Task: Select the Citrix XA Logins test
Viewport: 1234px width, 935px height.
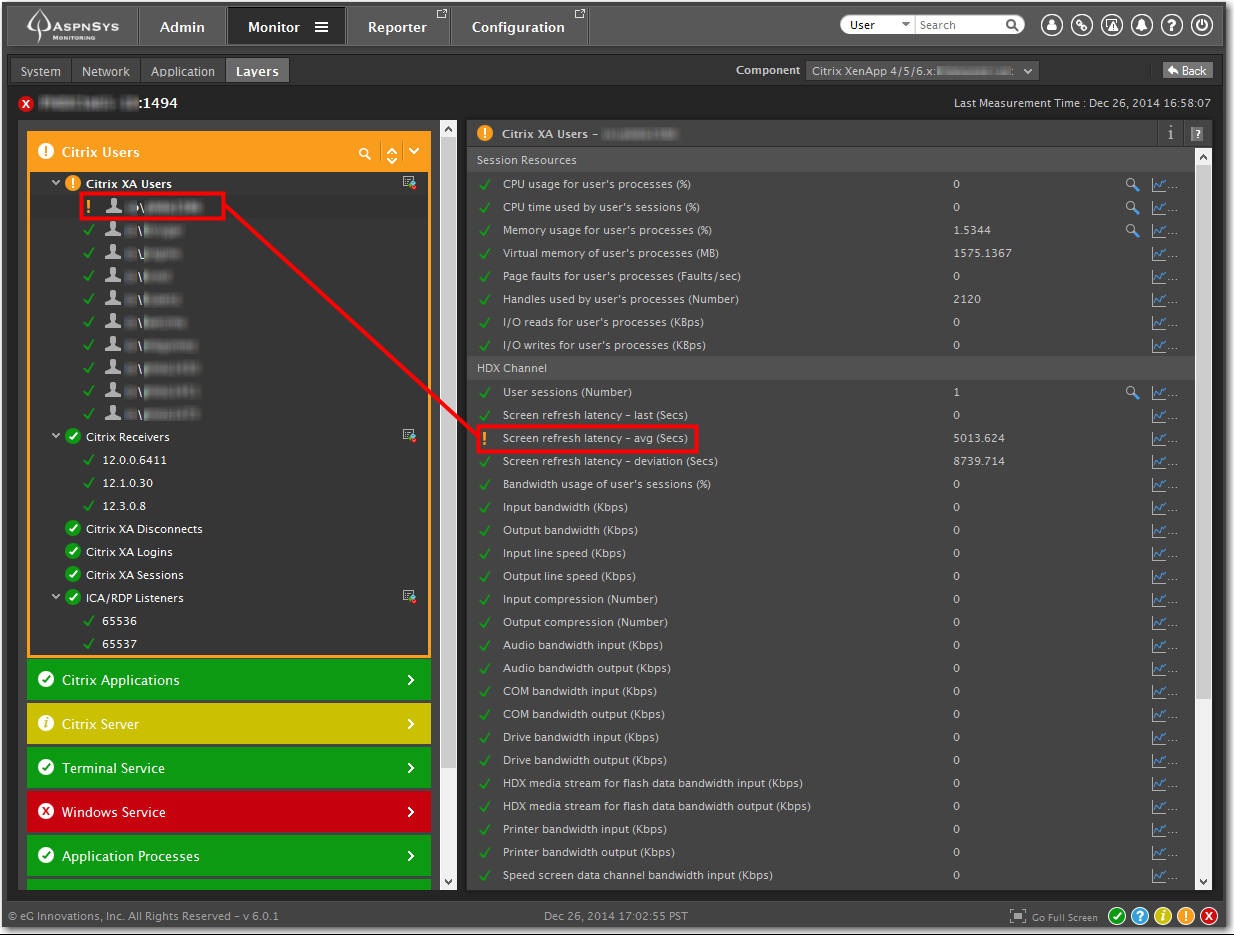Action: [x=129, y=552]
